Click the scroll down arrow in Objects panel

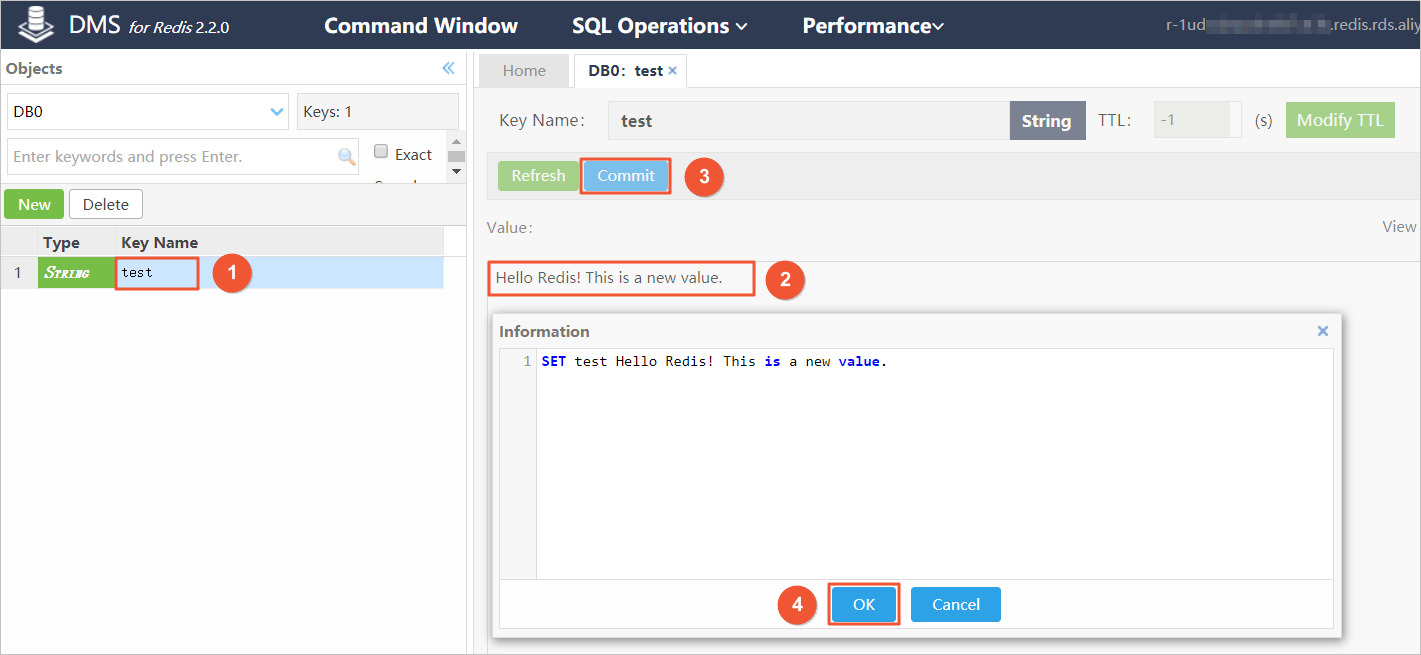(457, 171)
